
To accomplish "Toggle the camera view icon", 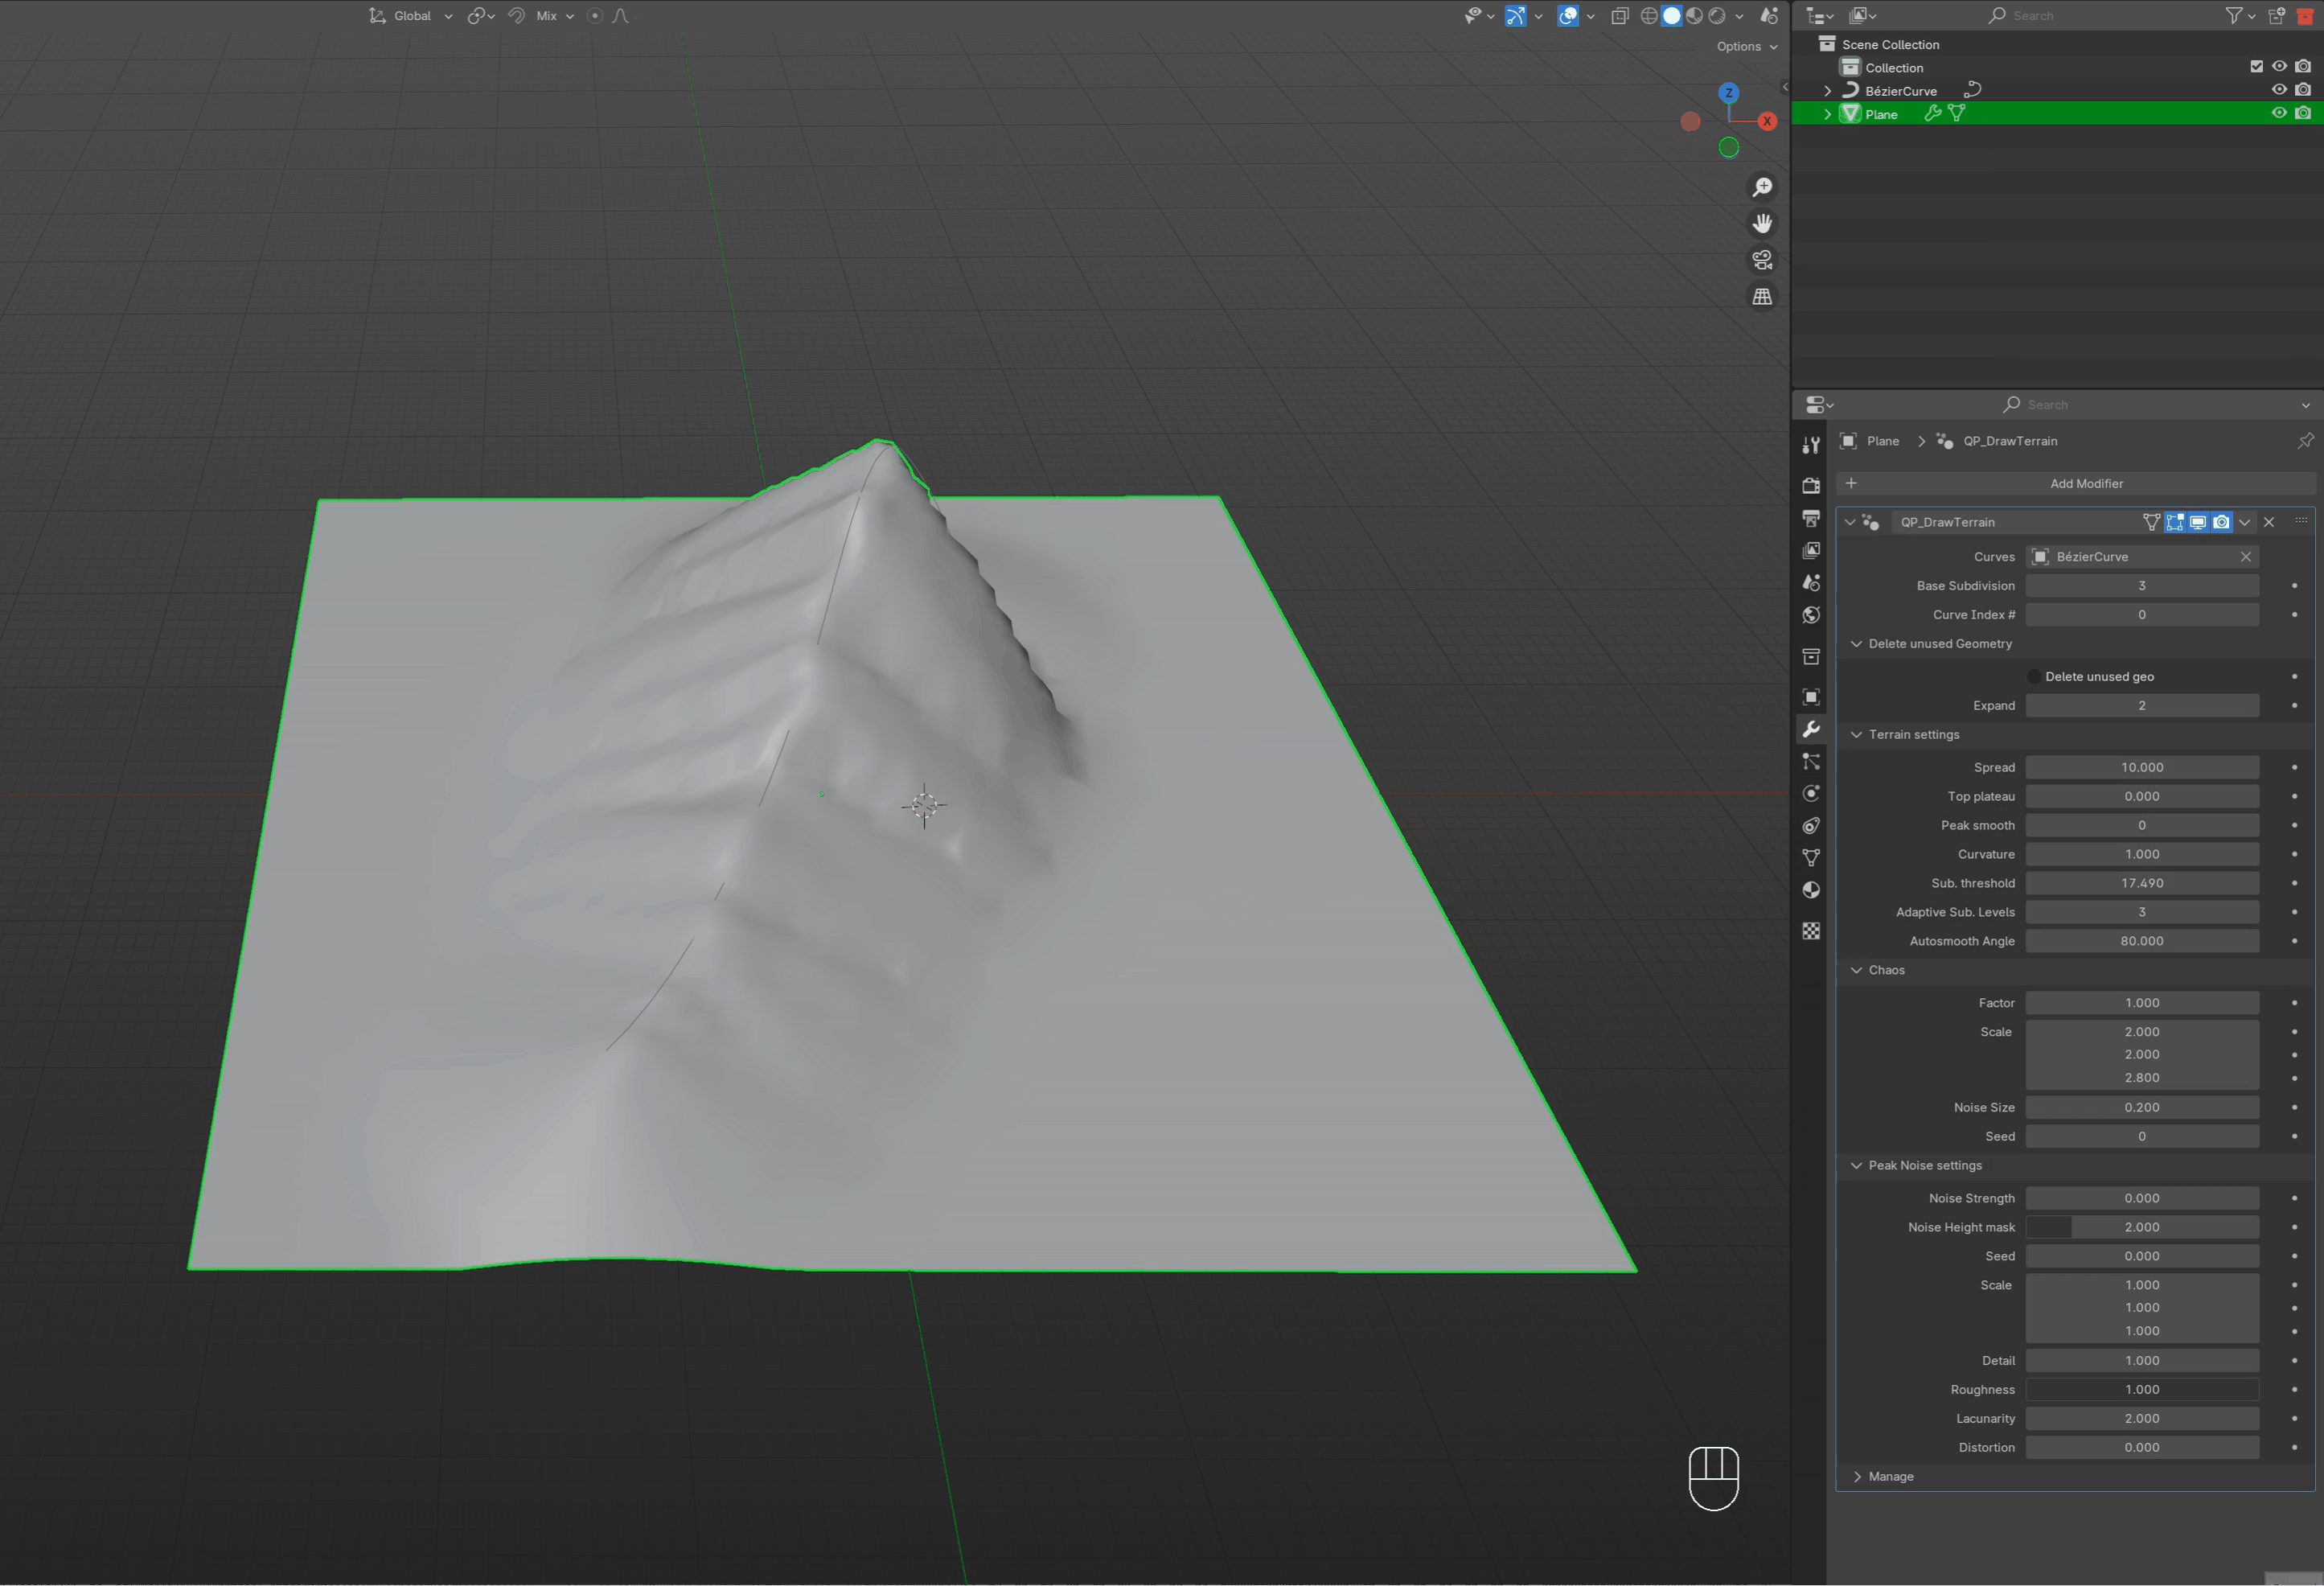I will (x=1762, y=260).
